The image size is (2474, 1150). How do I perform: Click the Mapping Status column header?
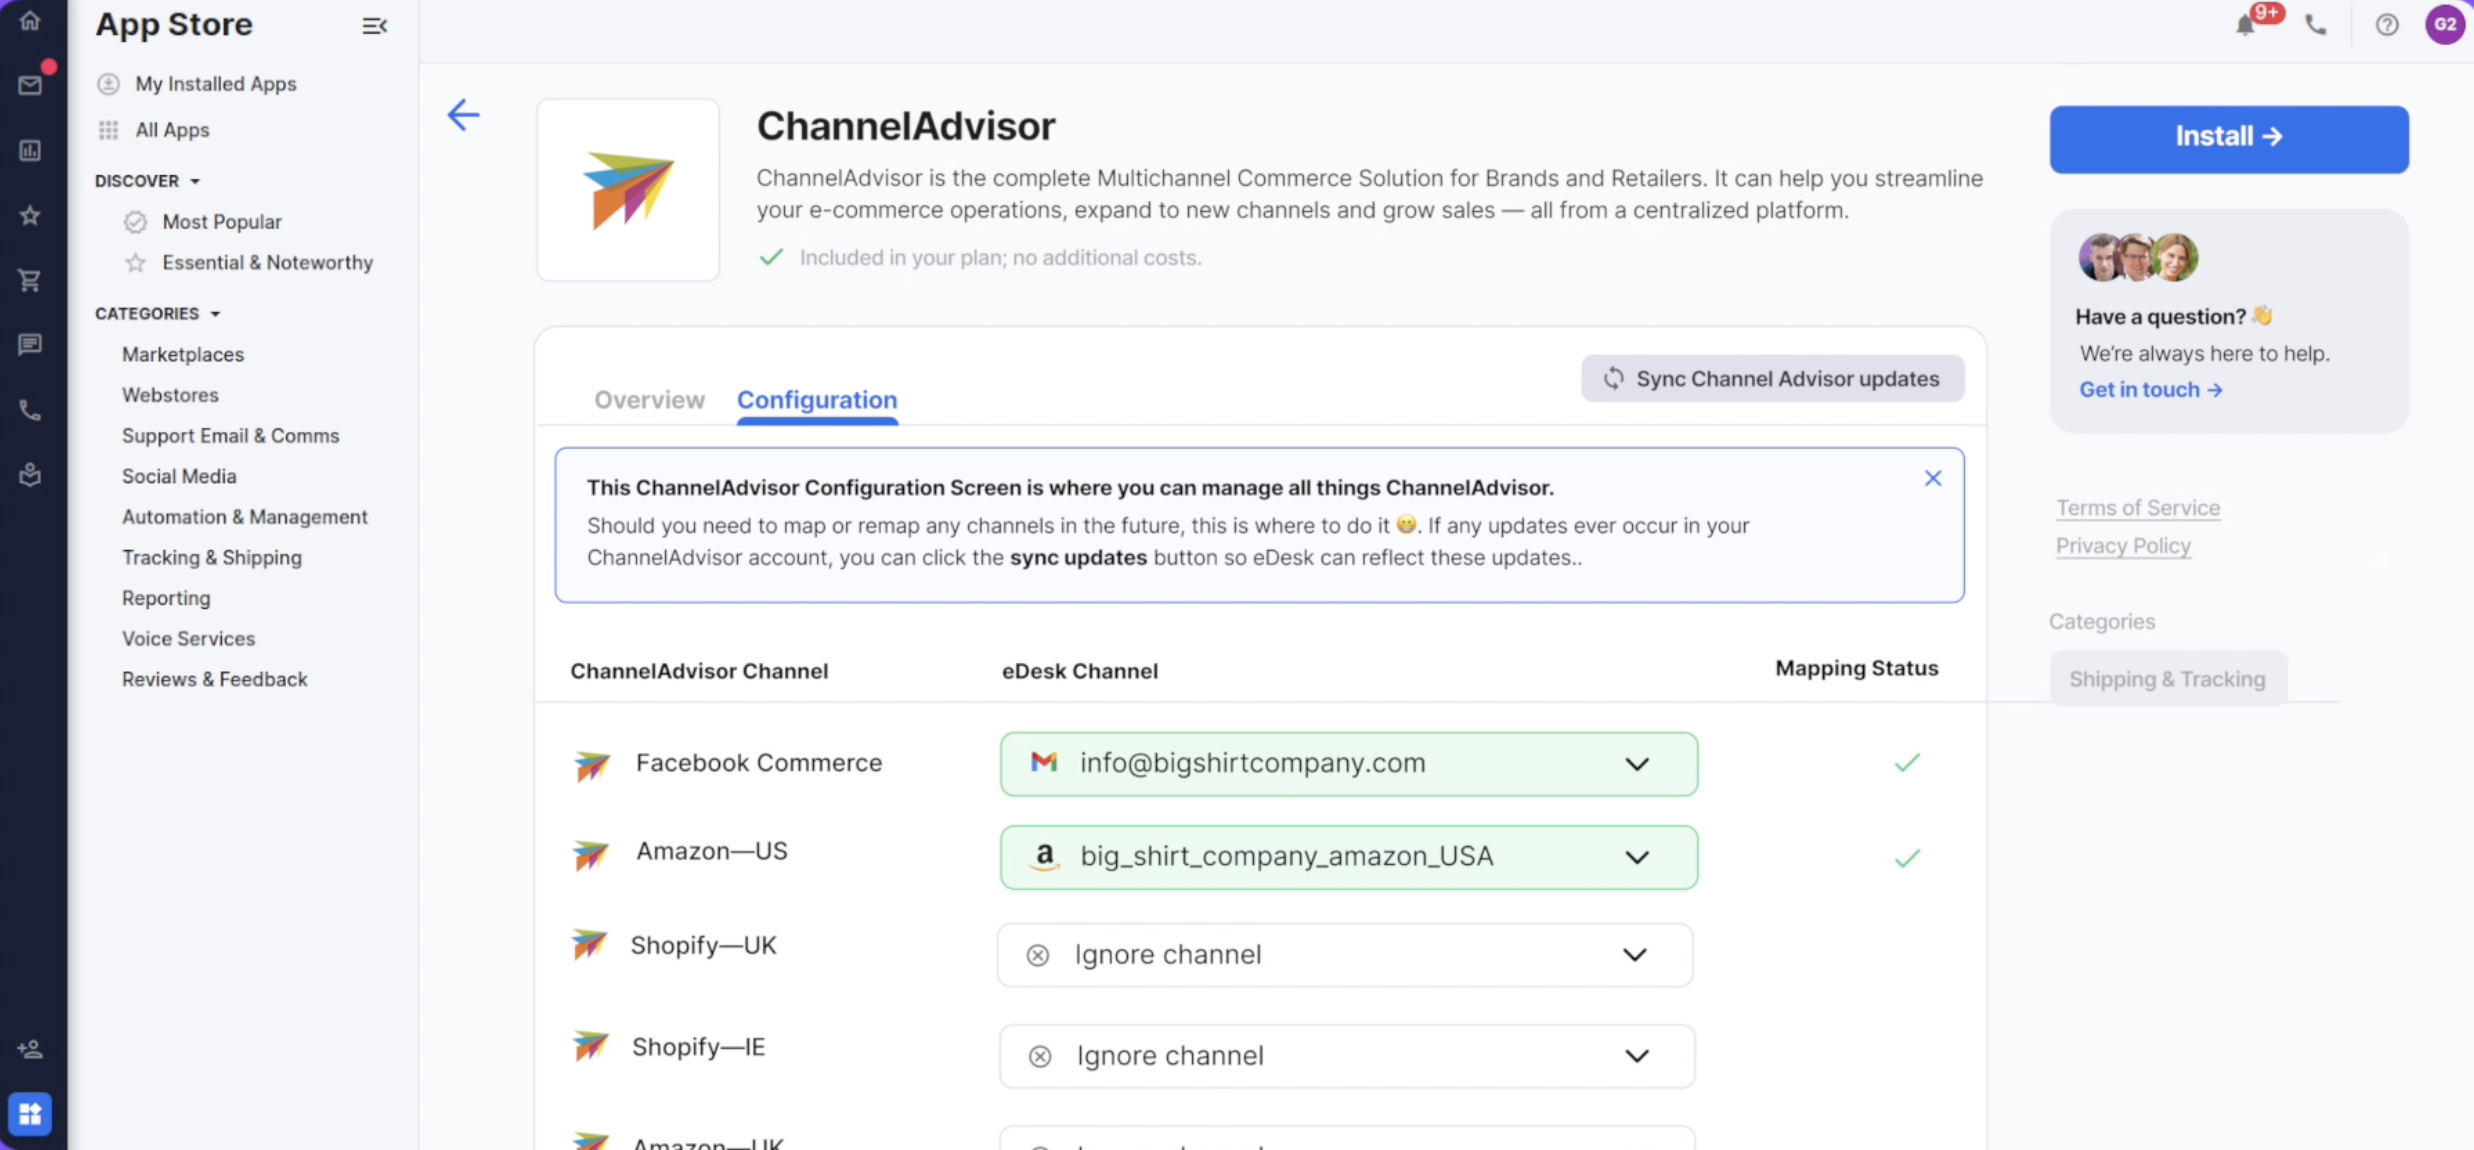pos(1857,668)
